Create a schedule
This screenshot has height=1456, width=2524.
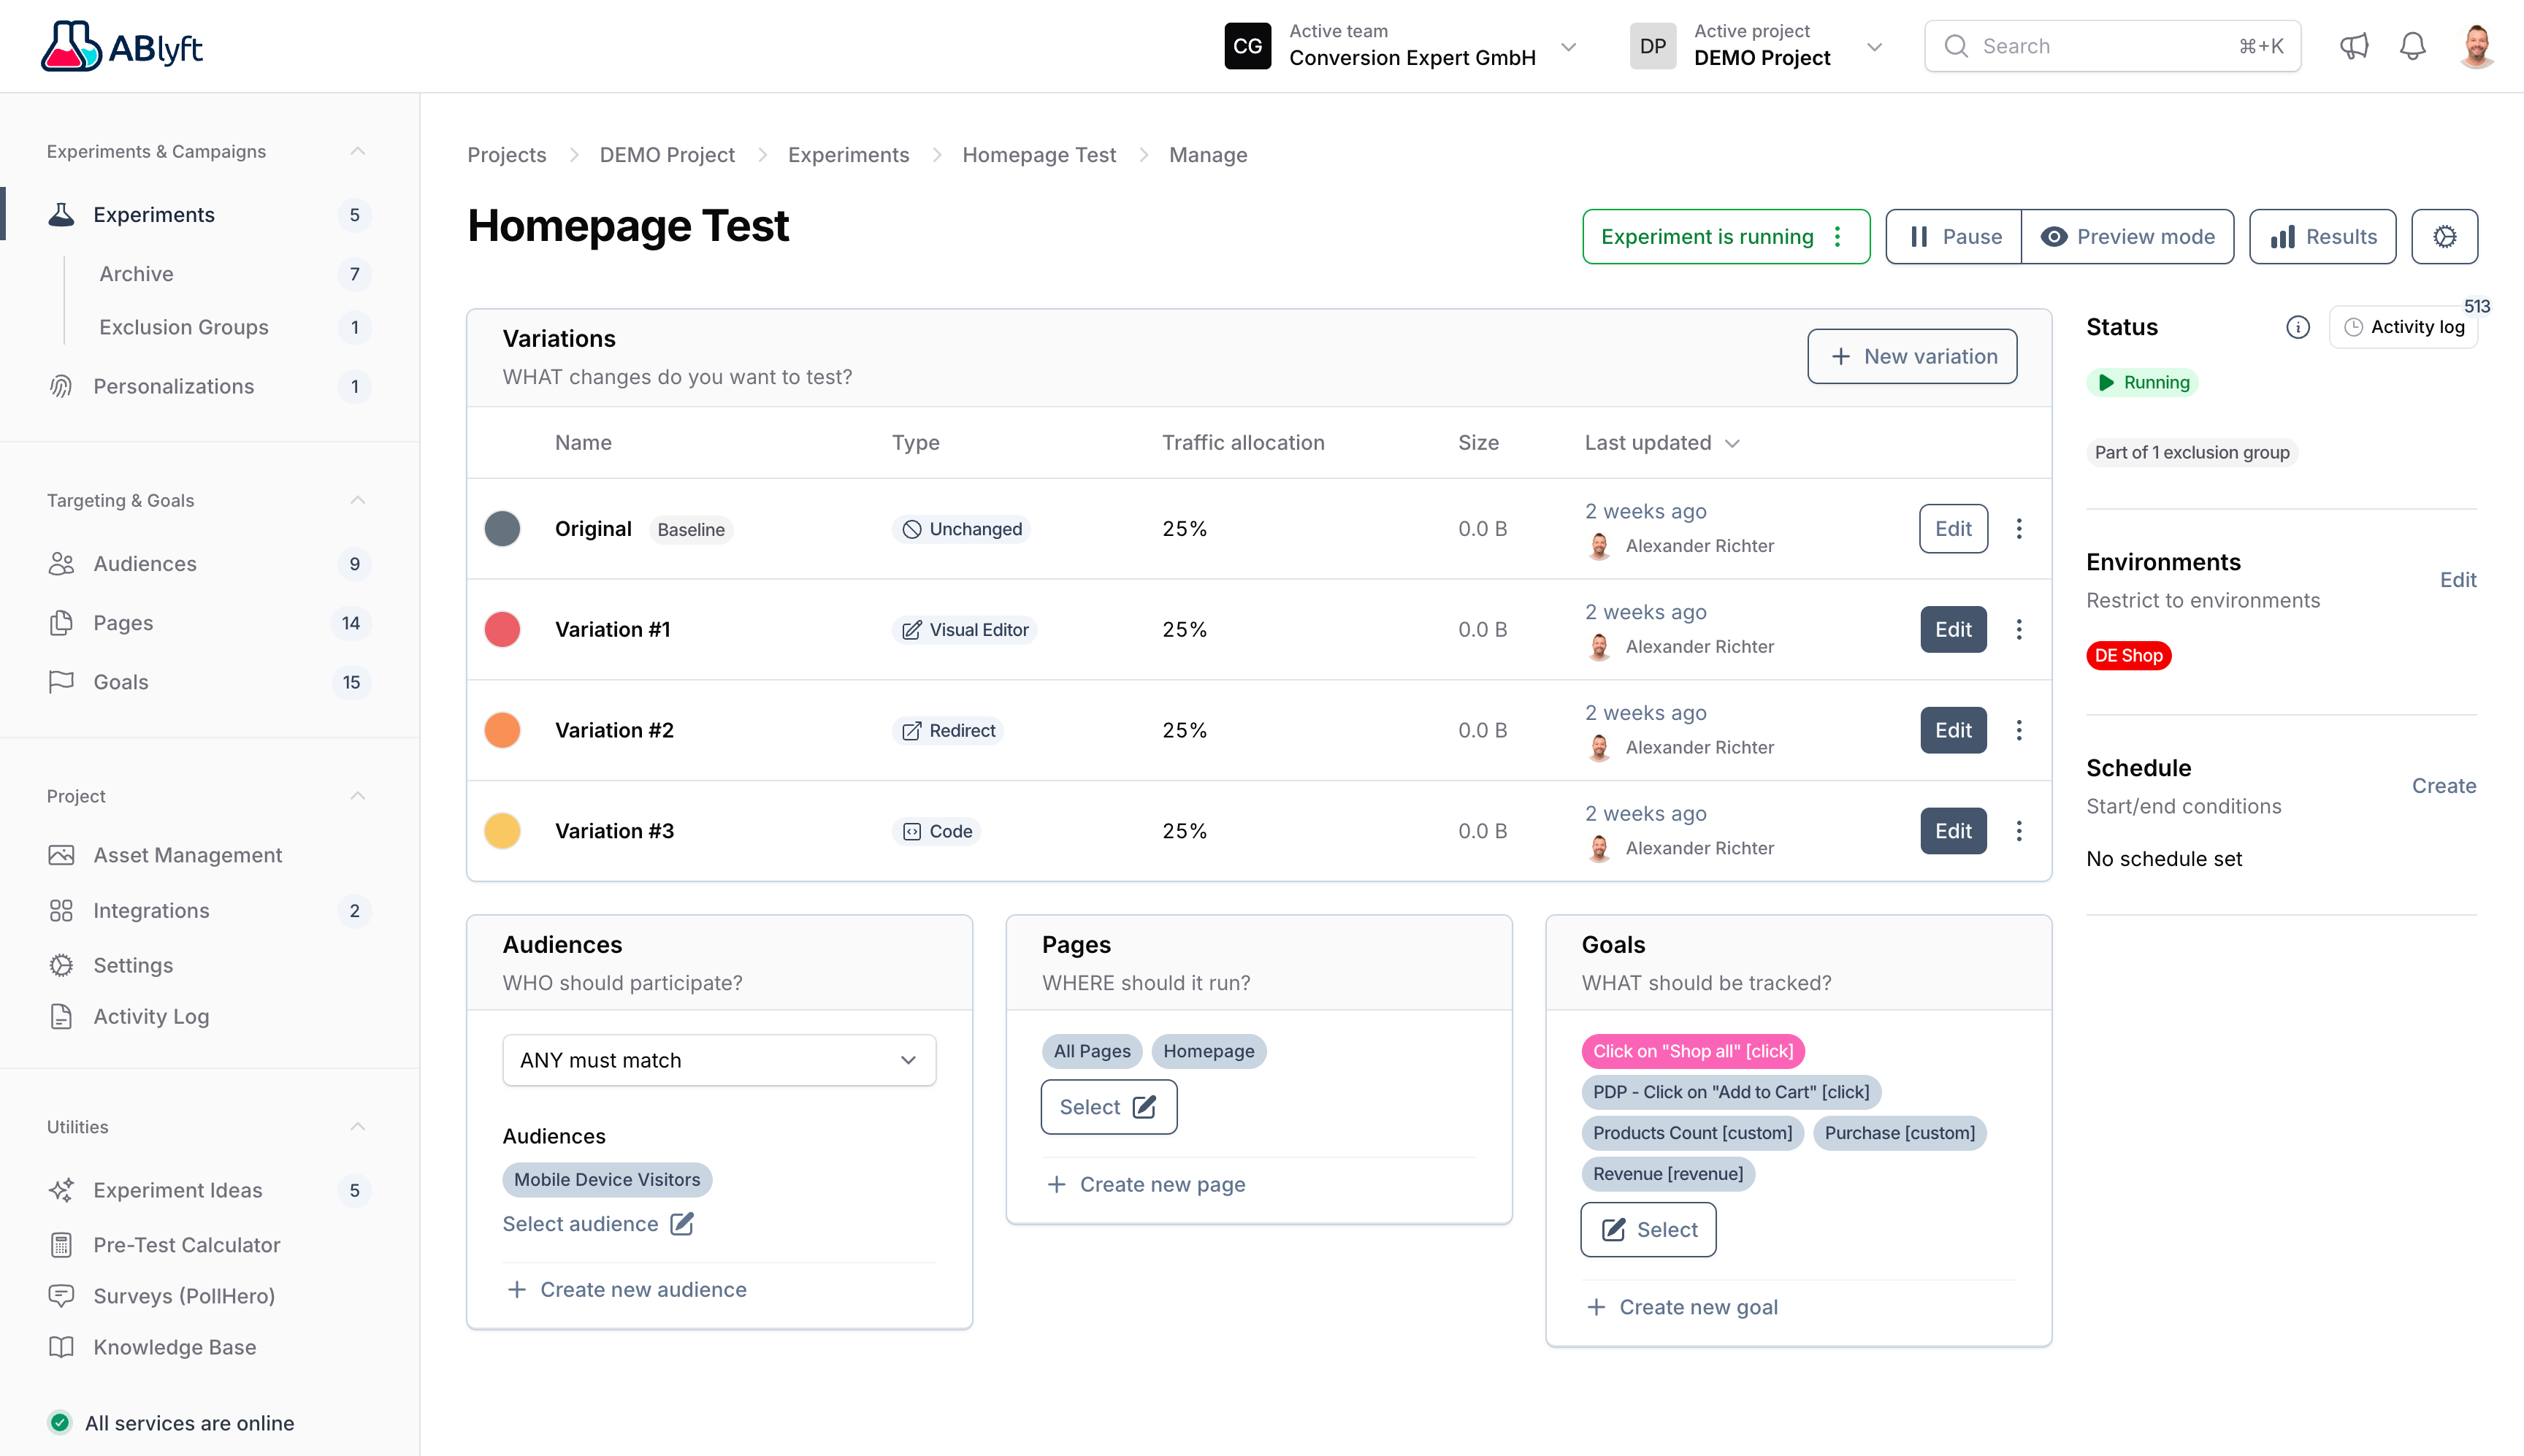tap(2444, 786)
